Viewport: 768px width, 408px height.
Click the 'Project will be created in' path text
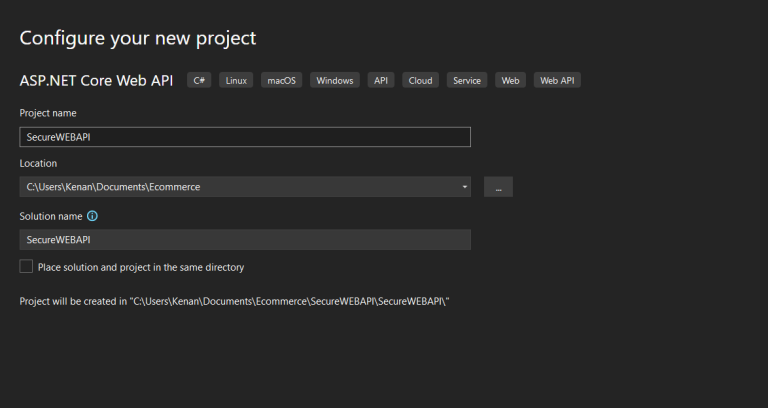235,300
